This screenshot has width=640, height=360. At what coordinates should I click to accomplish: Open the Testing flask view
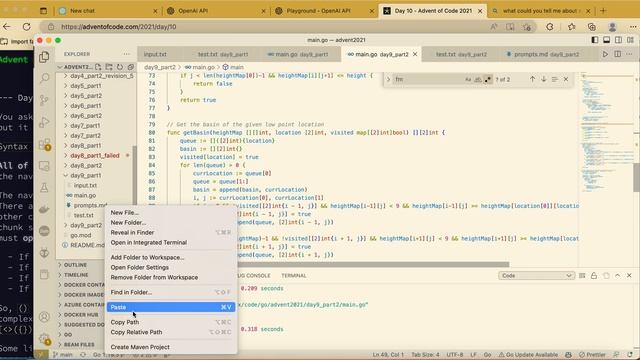point(44,188)
